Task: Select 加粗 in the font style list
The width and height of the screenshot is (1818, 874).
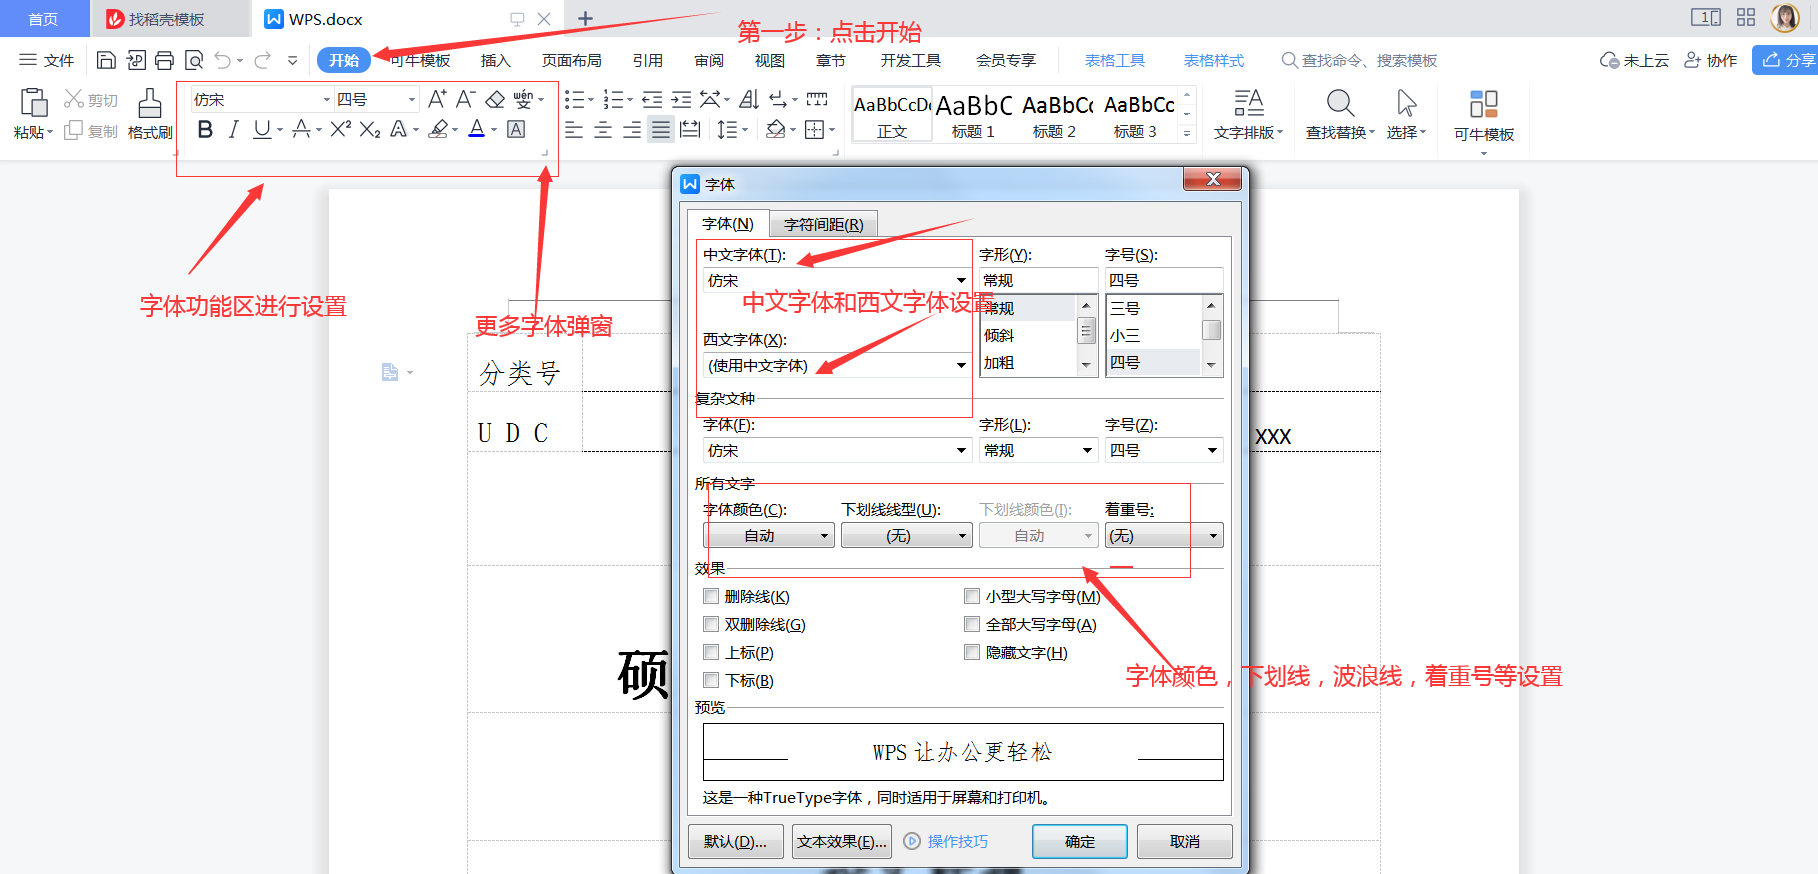Action: (1000, 363)
